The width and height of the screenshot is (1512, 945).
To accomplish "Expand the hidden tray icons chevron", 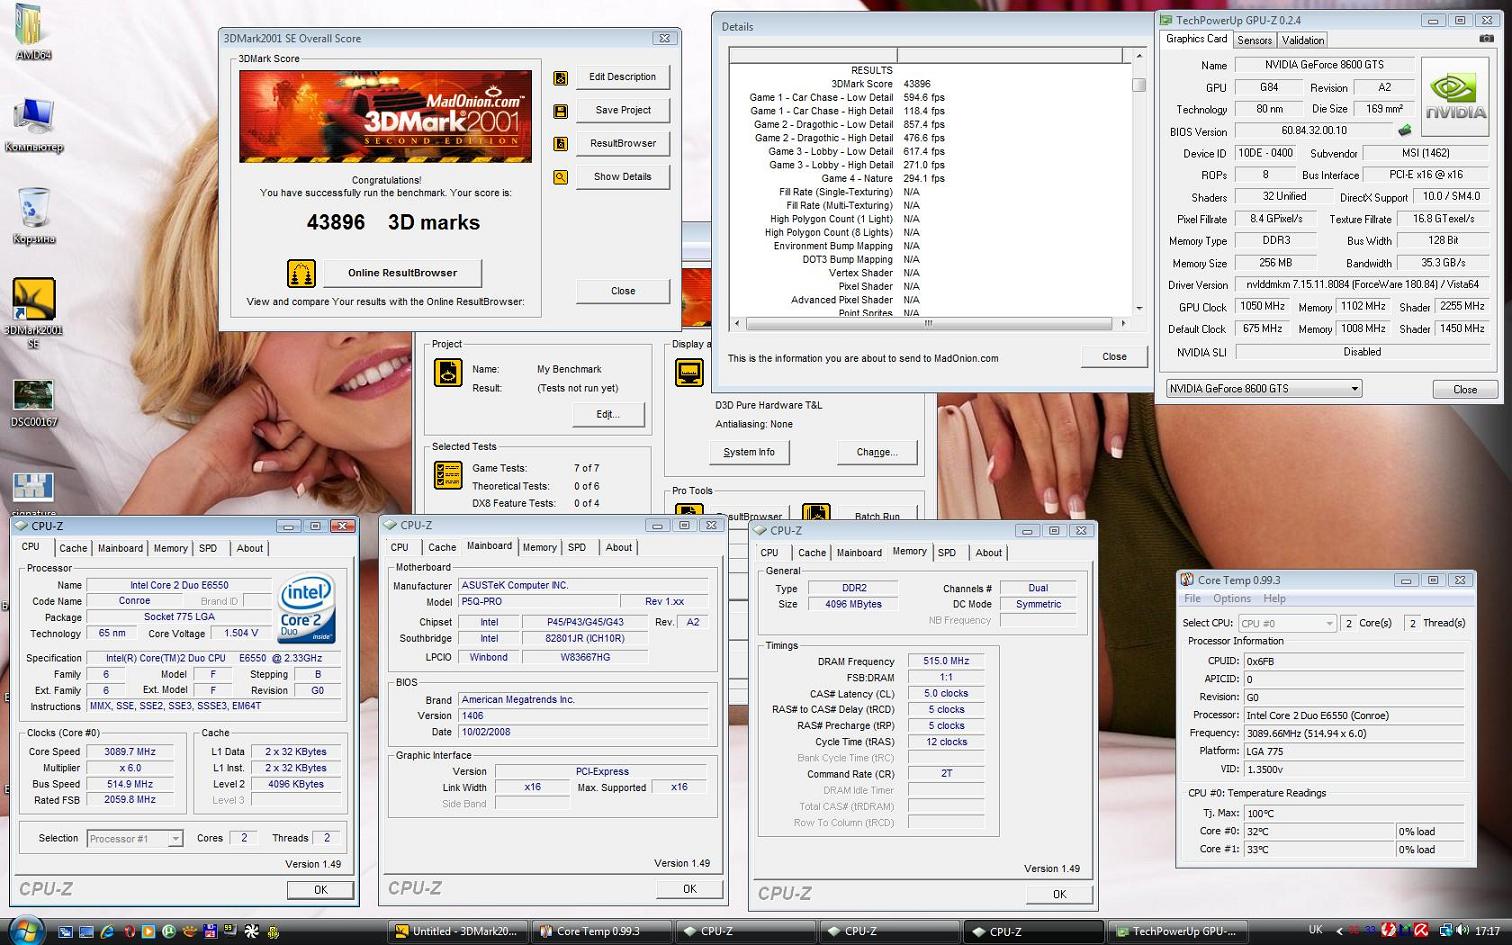I will pyautogui.click(x=1339, y=930).
